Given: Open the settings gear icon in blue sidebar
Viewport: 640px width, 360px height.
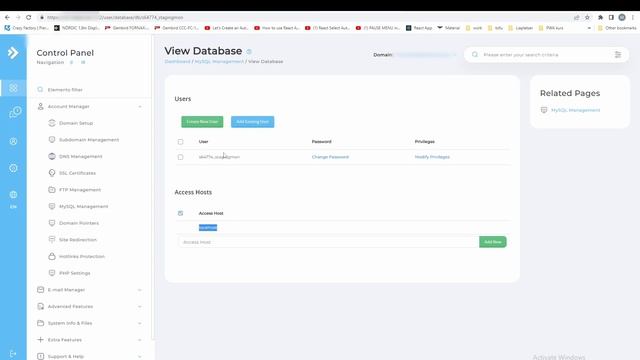Looking at the screenshot, I should 13,168.
